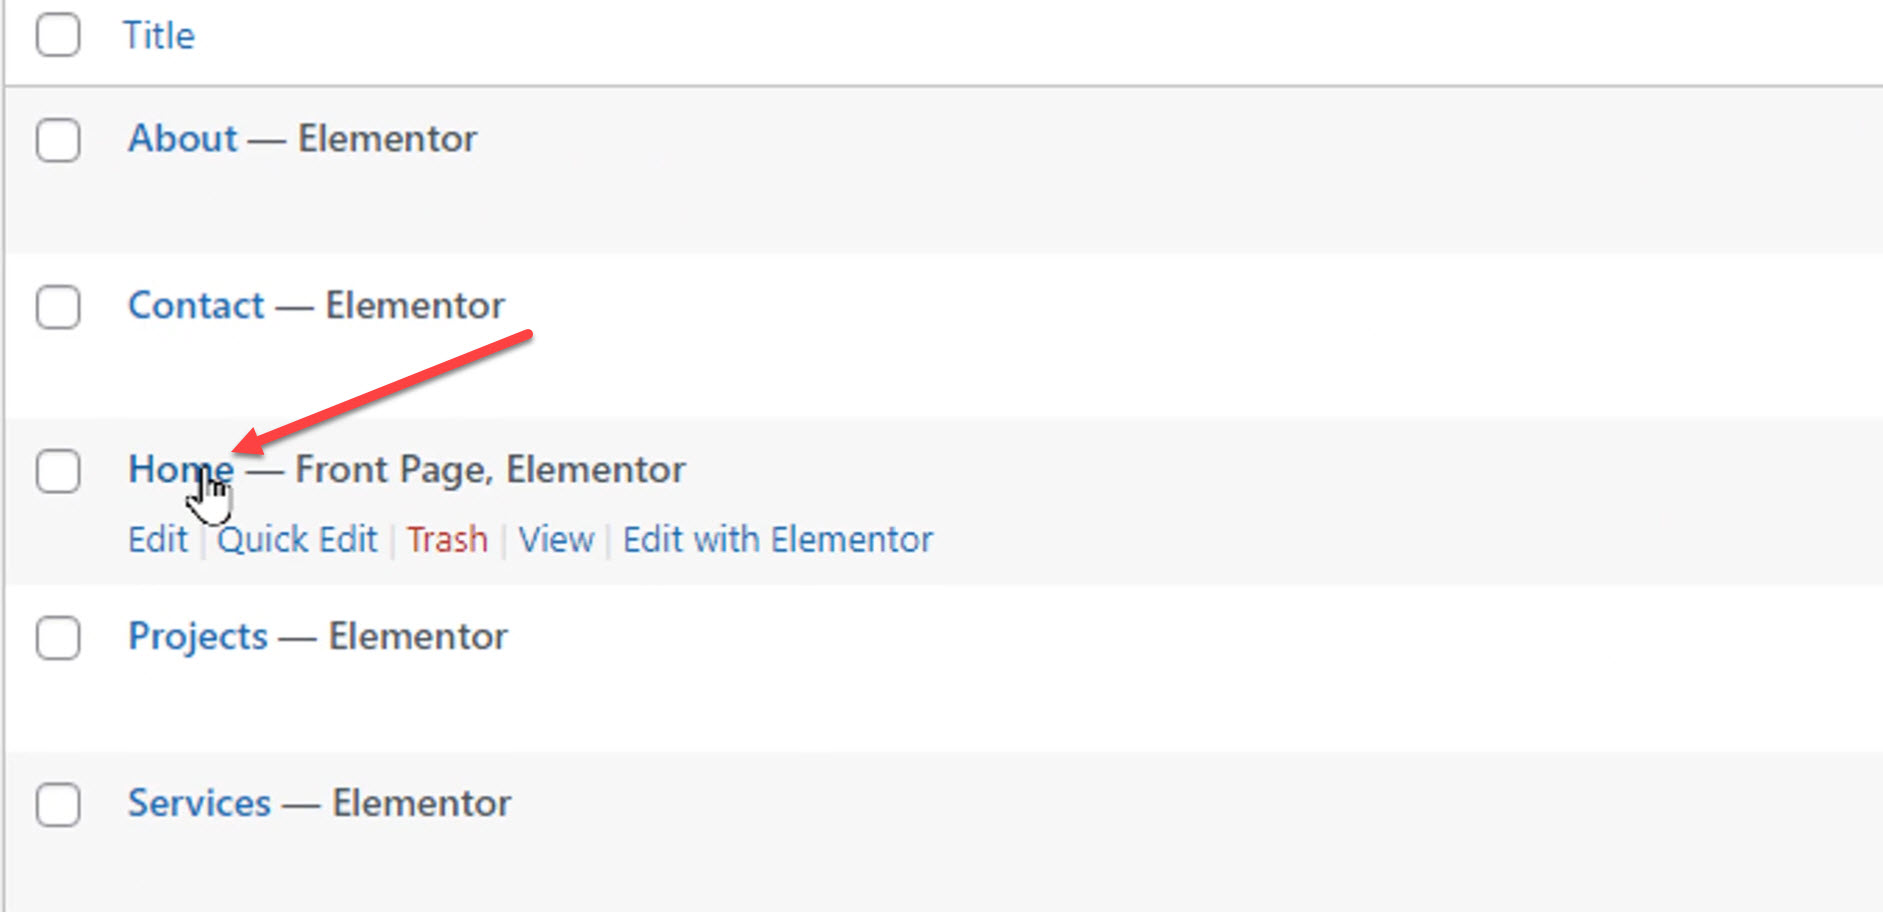Launch Edit with Elementor for Home
This screenshot has height=912, width=1883.
pos(778,540)
